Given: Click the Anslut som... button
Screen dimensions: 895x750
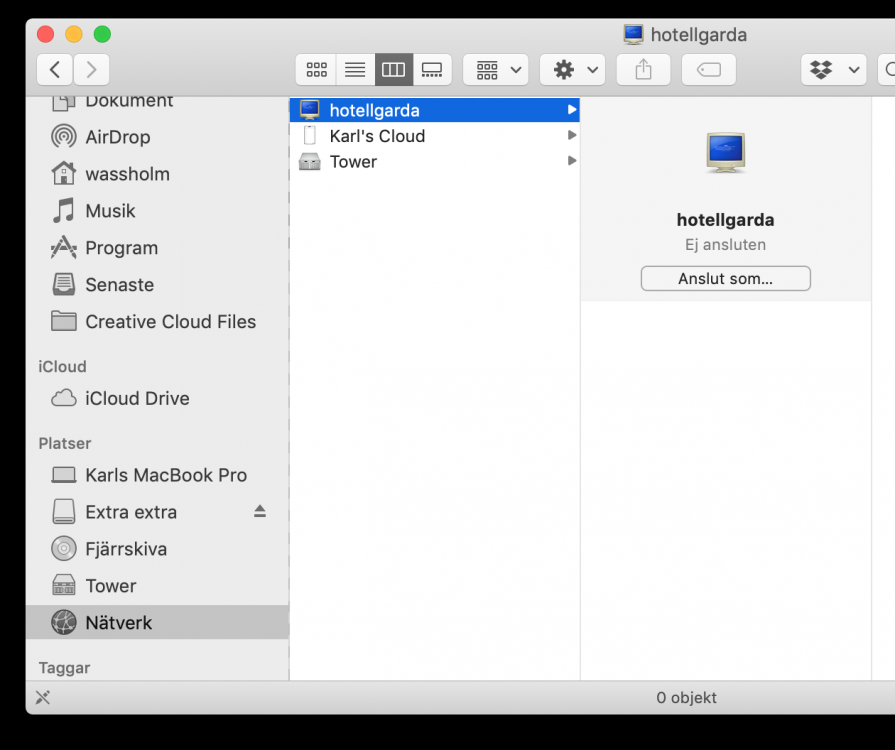Looking at the screenshot, I should [725, 279].
